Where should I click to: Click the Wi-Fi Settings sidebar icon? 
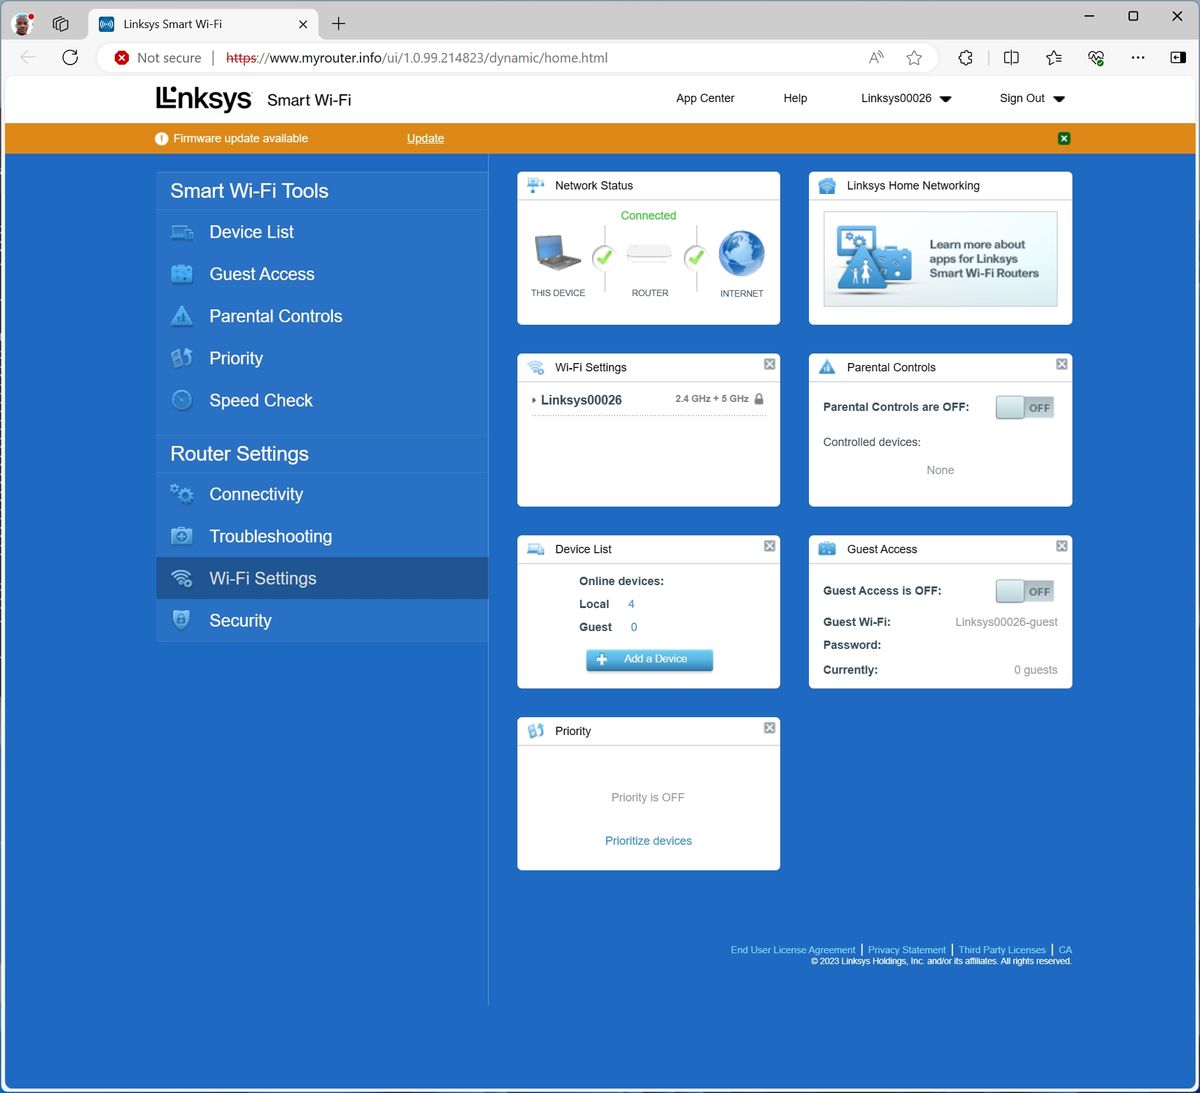tap(182, 578)
